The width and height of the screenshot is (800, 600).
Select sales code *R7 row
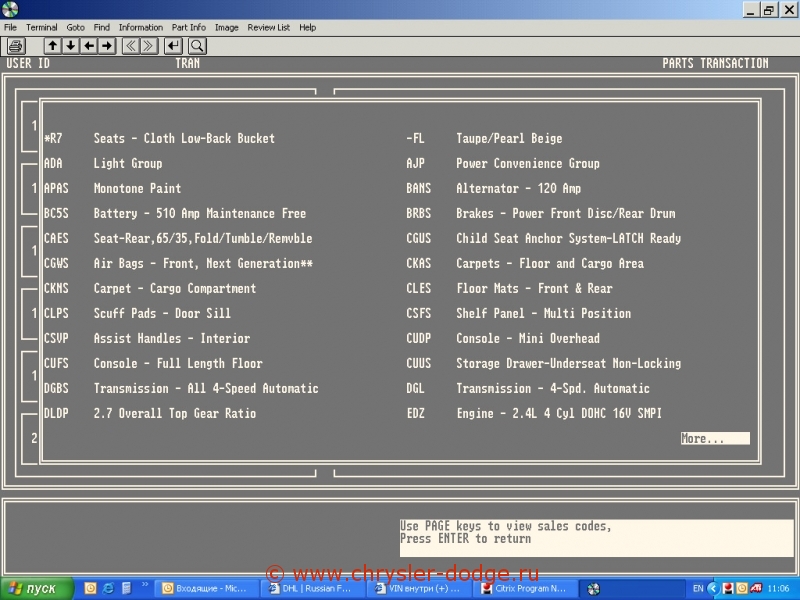point(160,138)
